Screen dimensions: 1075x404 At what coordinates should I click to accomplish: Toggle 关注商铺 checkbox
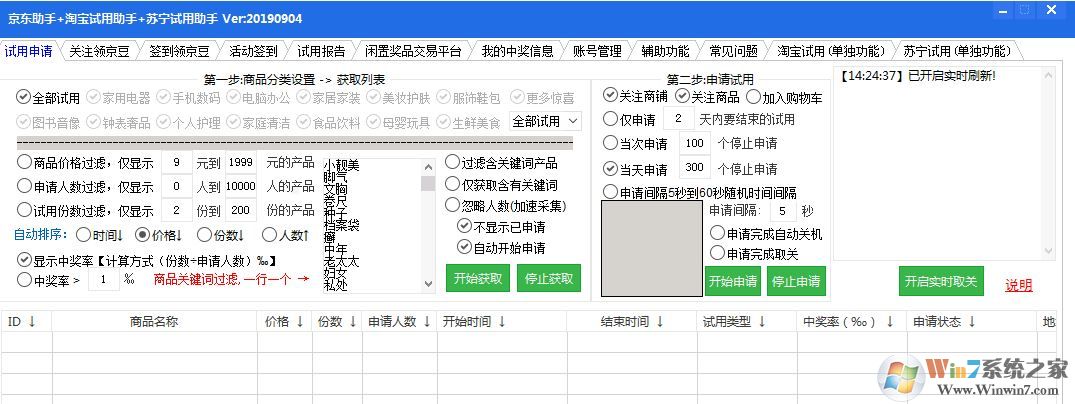coord(635,95)
